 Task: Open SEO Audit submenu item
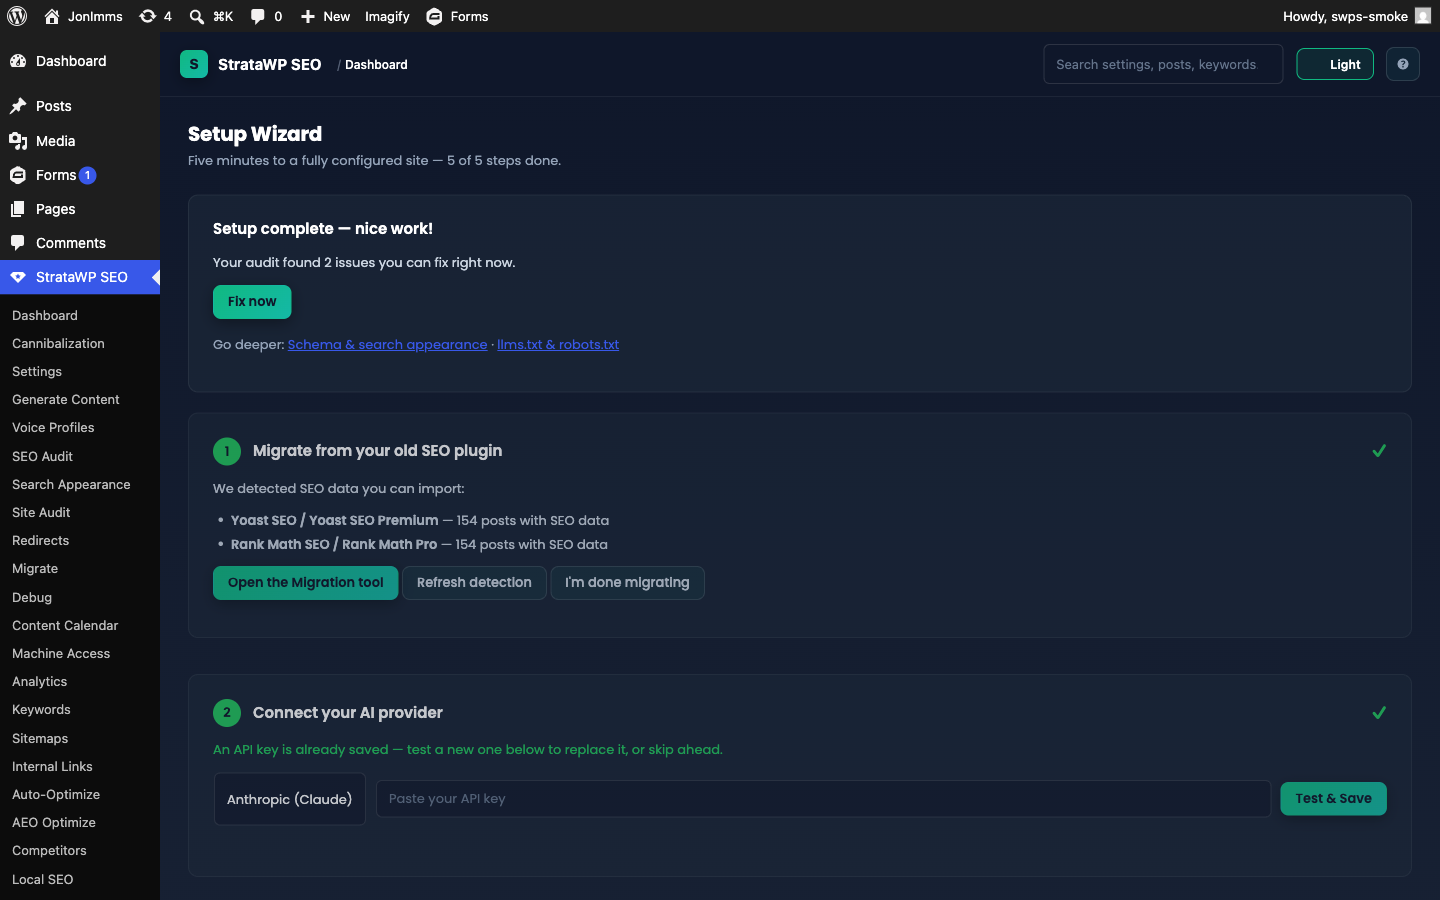tap(42, 456)
